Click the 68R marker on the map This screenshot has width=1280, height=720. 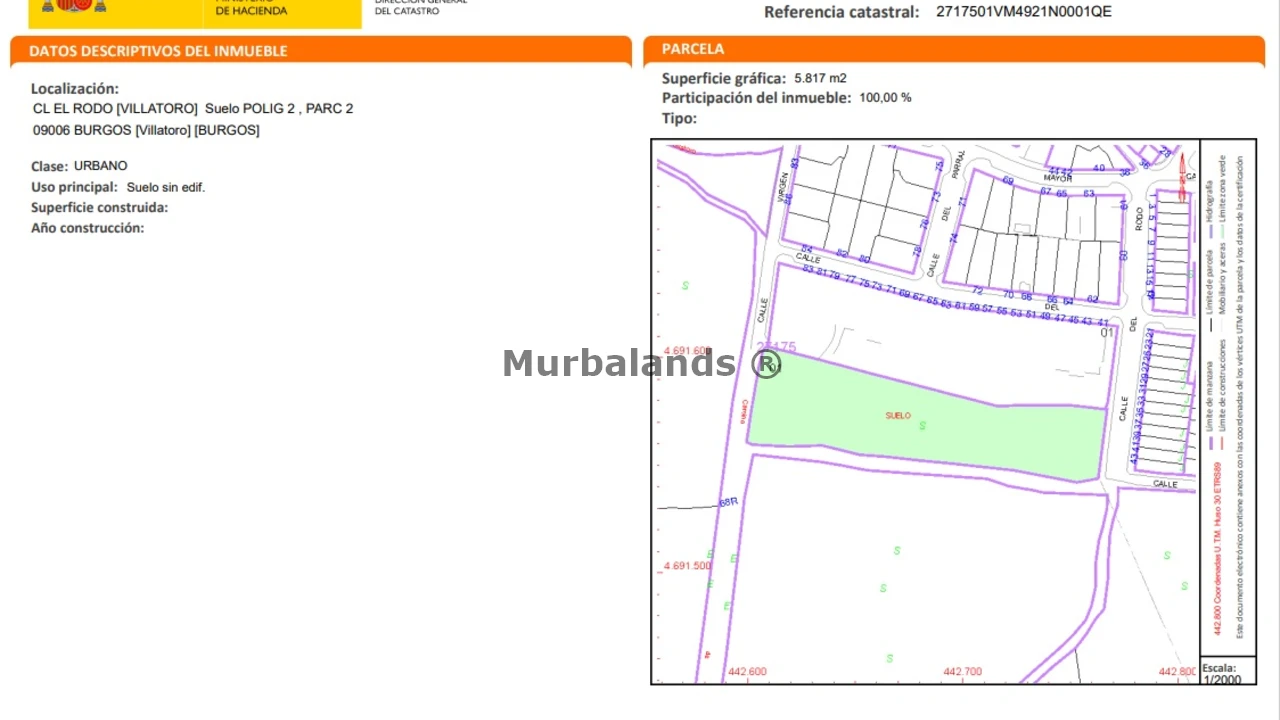click(728, 501)
